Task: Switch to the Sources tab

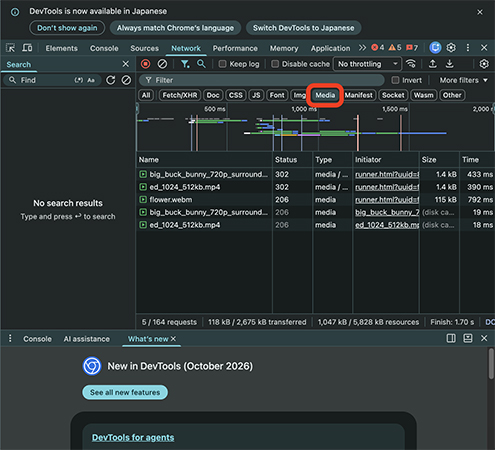Action: (145, 48)
